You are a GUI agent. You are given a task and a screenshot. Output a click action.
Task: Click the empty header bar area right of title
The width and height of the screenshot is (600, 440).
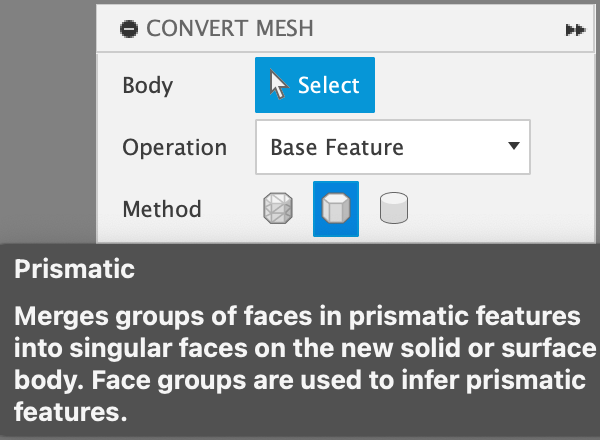coord(440,29)
